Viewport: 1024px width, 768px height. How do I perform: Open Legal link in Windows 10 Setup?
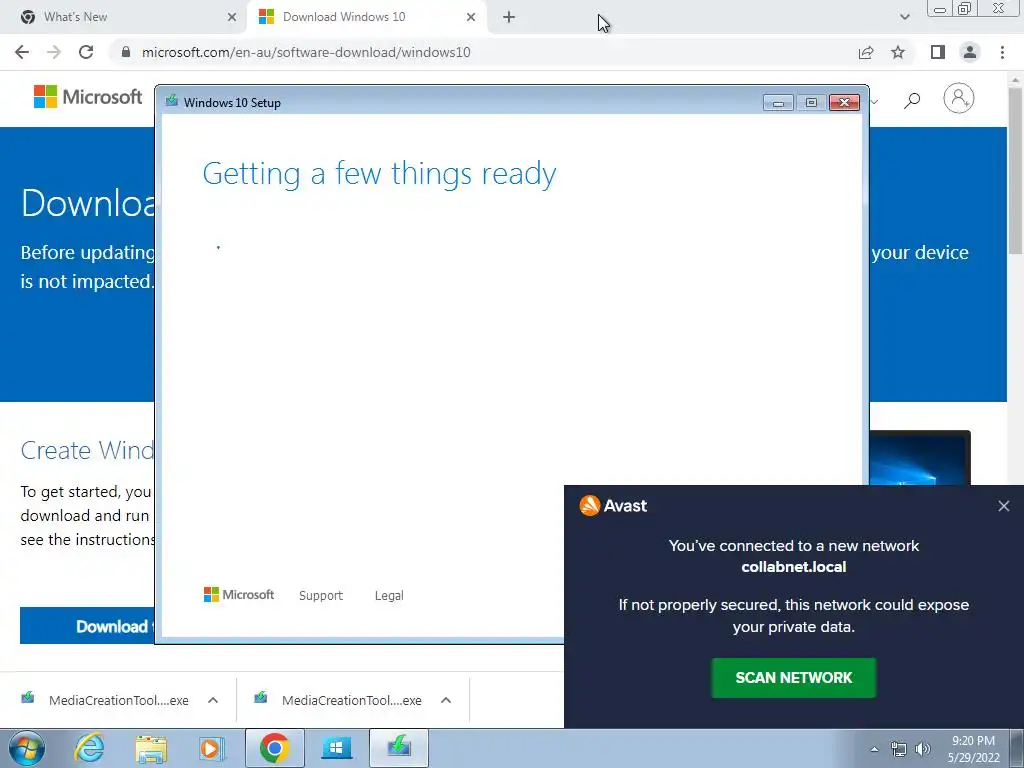[x=389, y=596]
